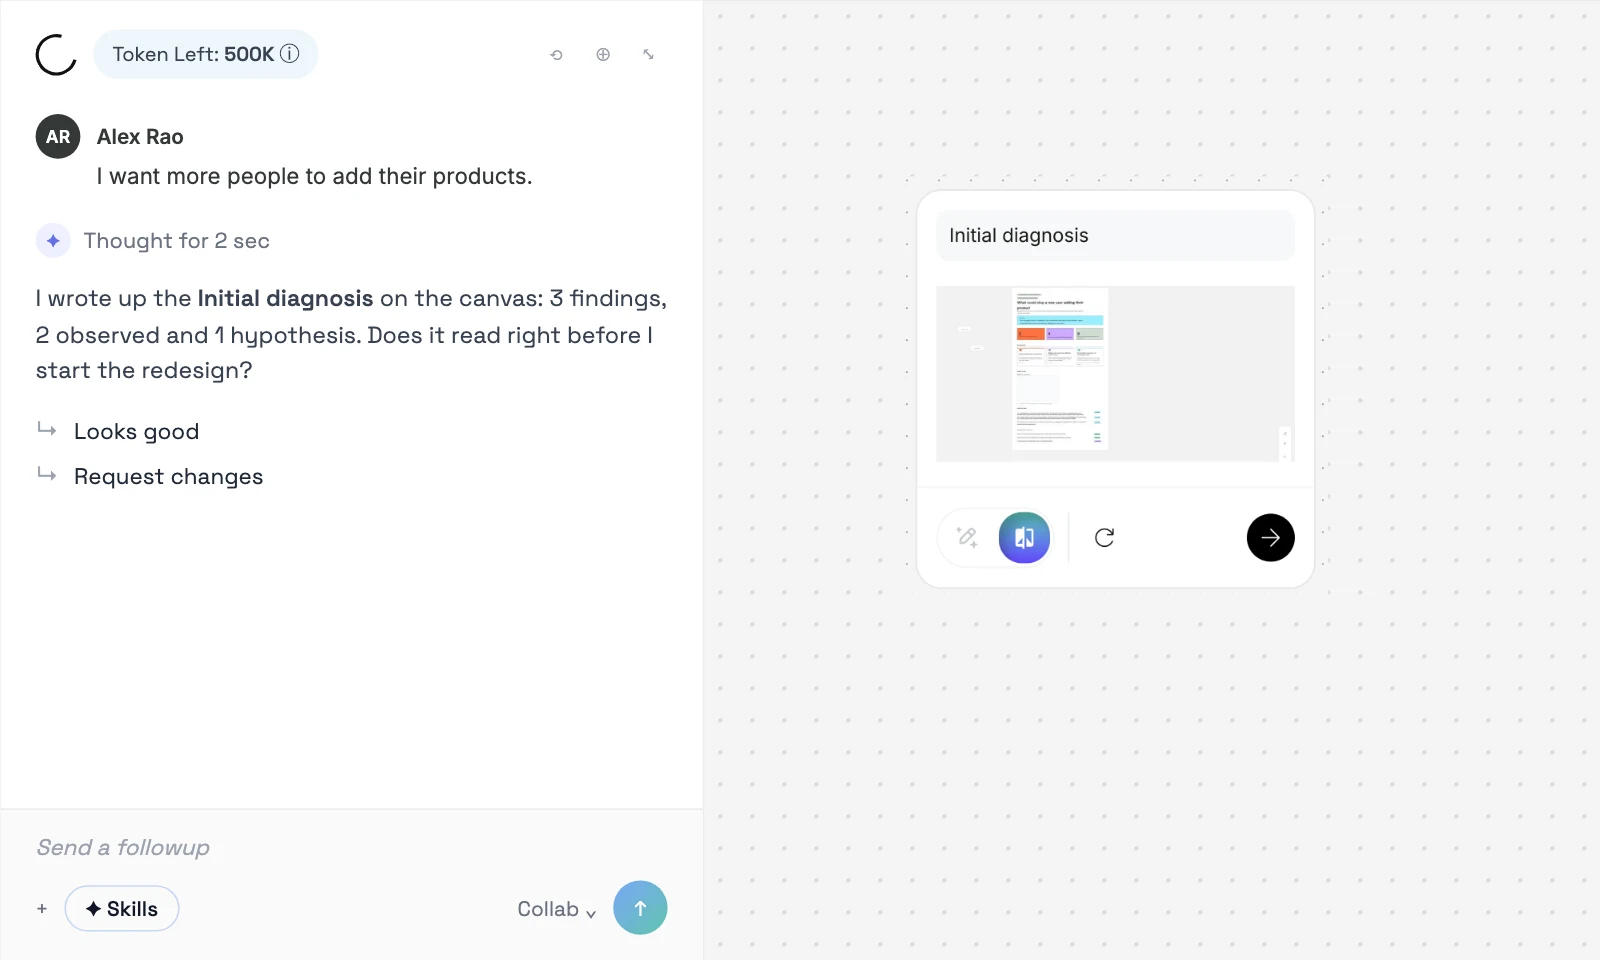Expand the 'Thought for 2 sec' section
Viewport: 1600px width, 960px height.
[x=176, y=241]
